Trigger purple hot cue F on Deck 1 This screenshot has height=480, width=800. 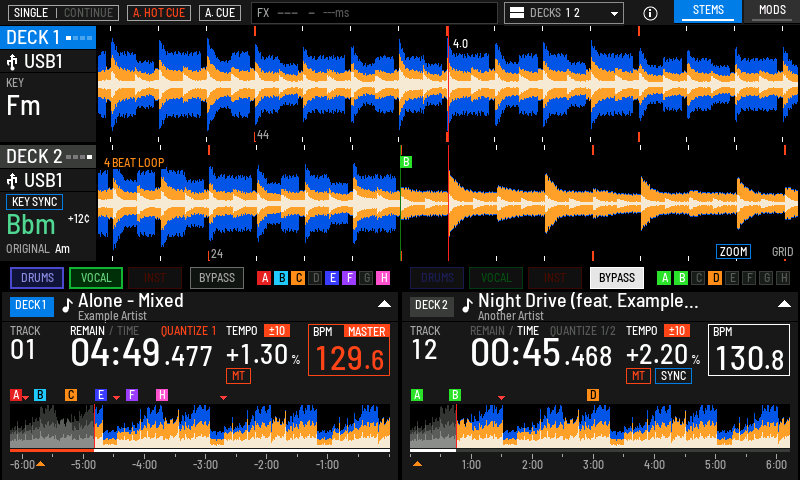[x=349, y=278]
